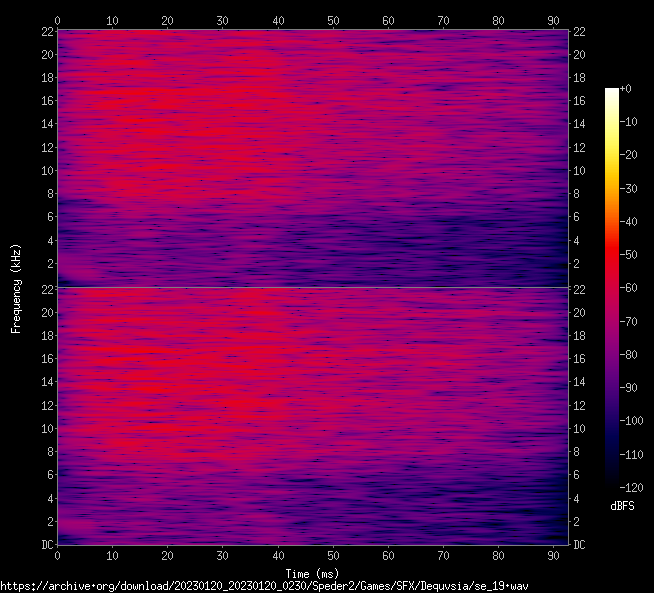Click the center of the lower channel spectrogram
Screen dimensions: 654x593
(x=312, y=416)
